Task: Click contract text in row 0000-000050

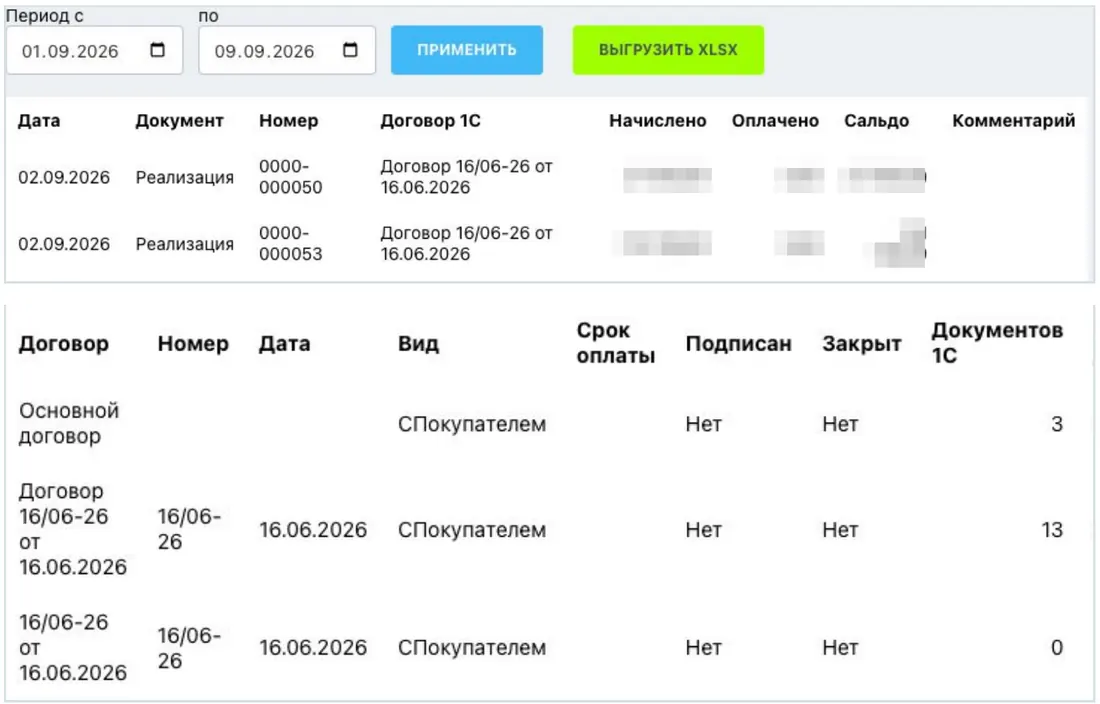Action: pyautogui.click(x=467, y=177)
